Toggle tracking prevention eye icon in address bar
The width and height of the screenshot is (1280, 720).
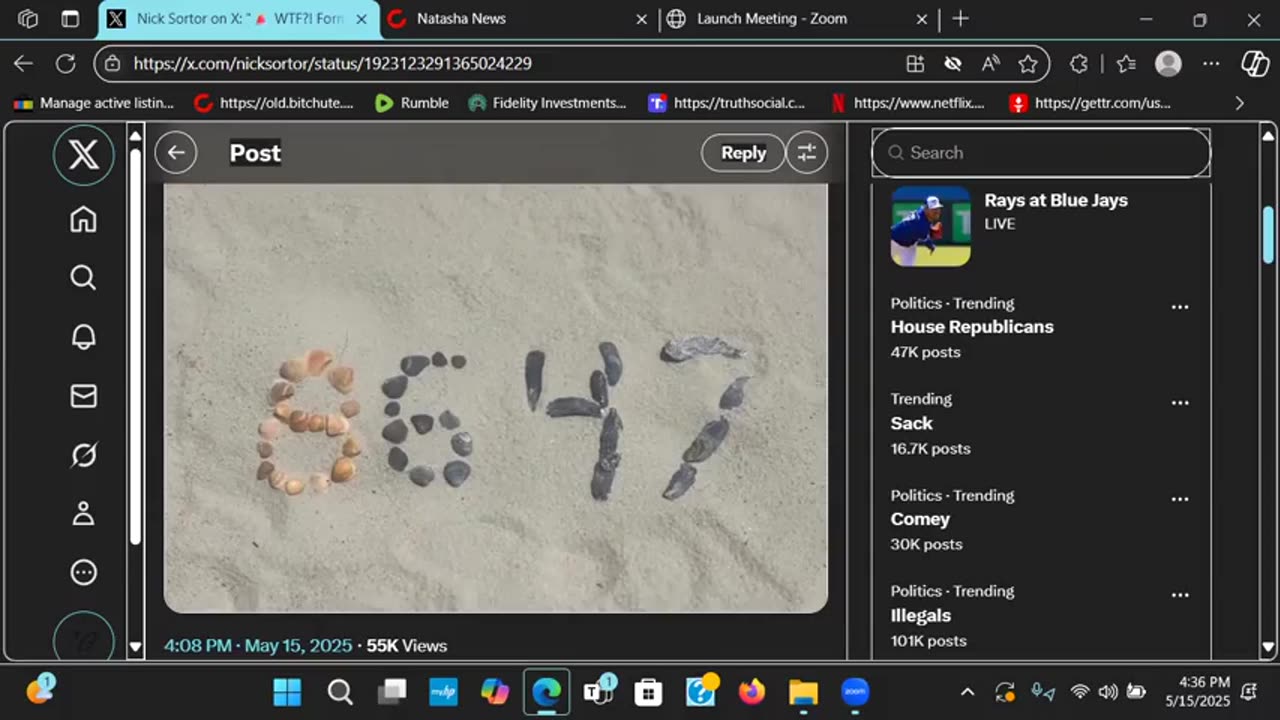953,64
